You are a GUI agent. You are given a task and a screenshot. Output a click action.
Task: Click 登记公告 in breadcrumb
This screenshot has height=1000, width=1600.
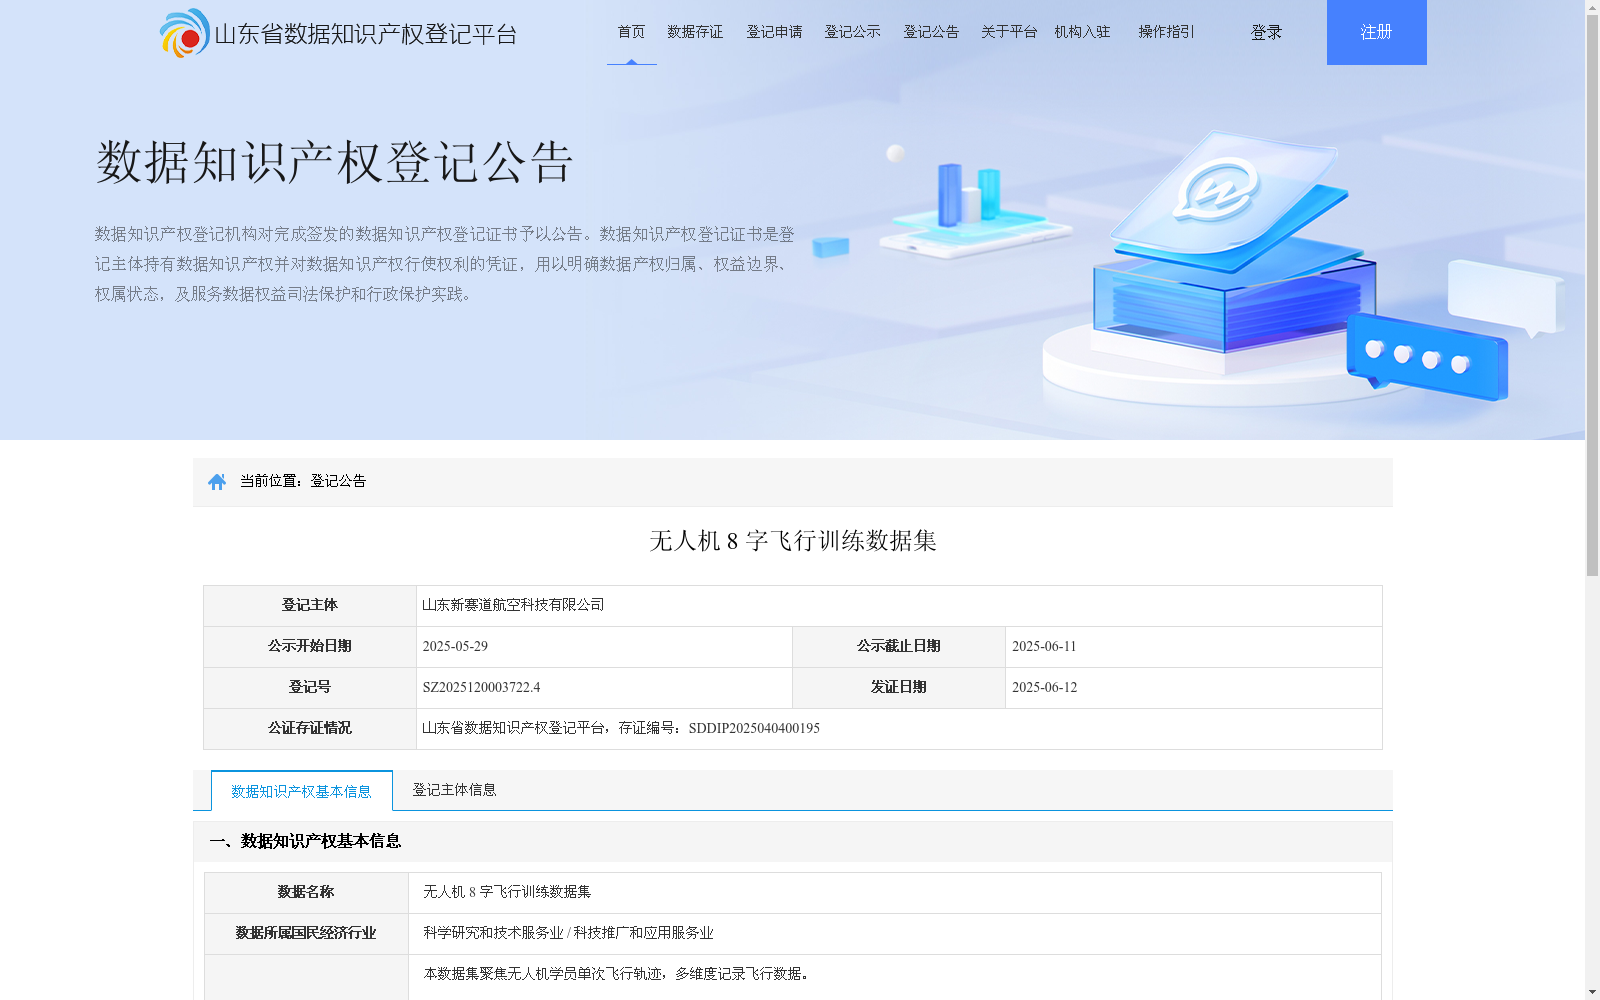[338, 481]
